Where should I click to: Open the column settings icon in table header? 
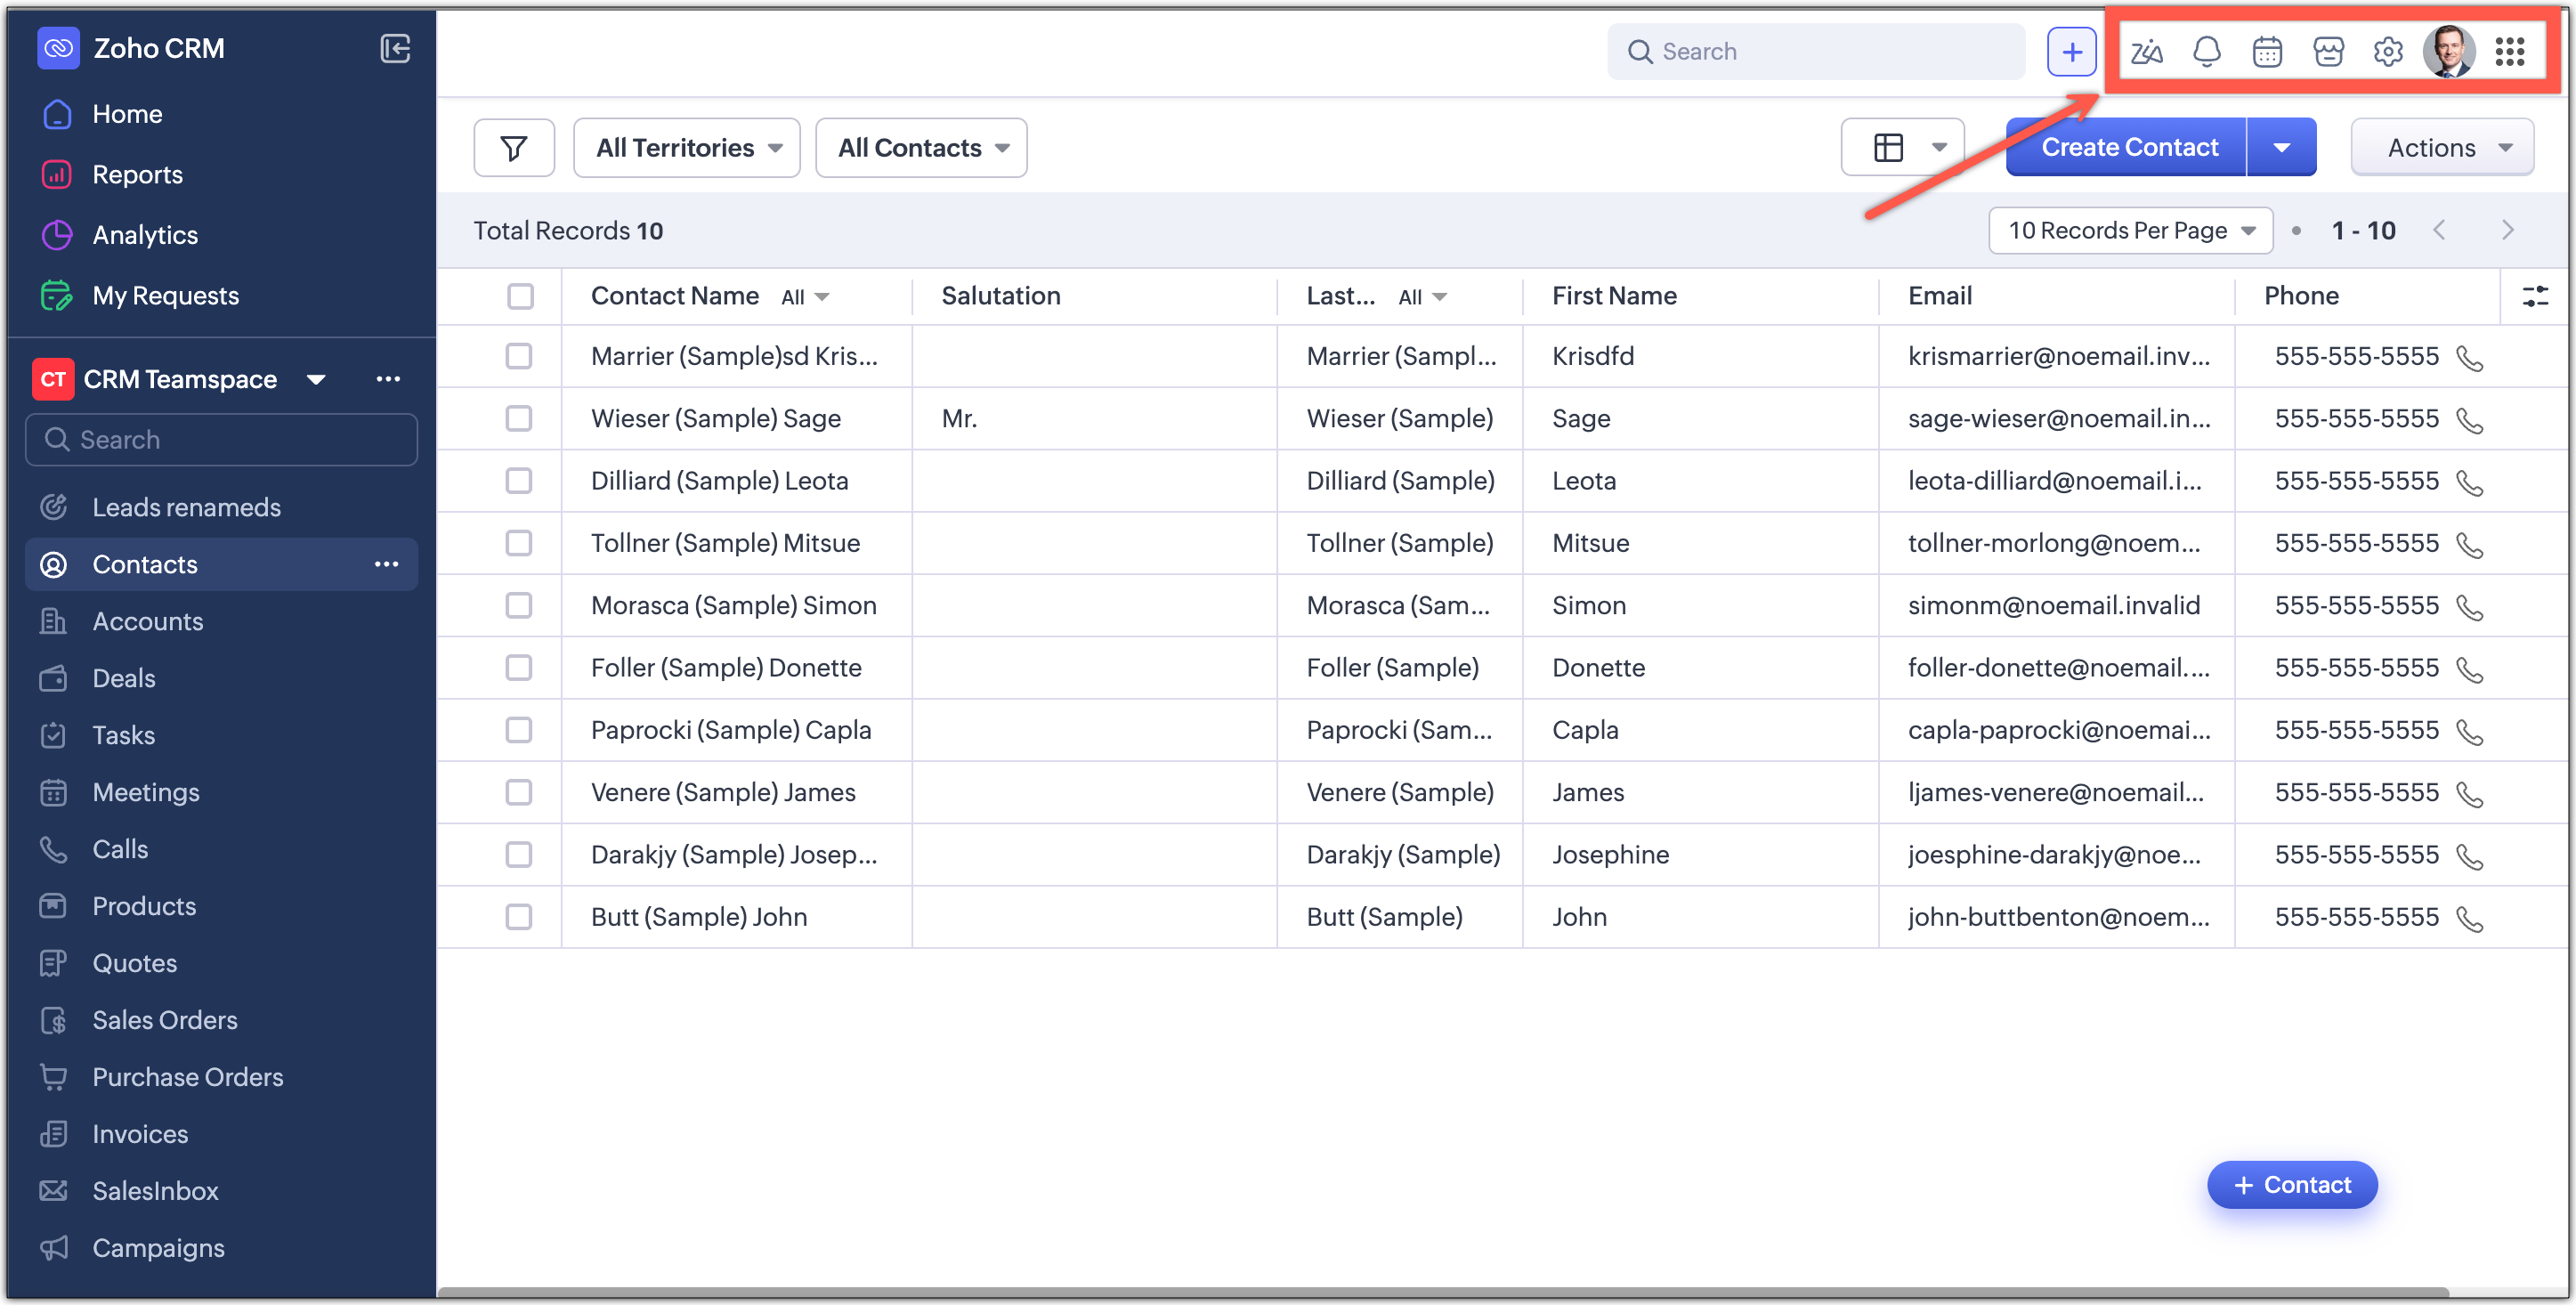point(2535,296)
